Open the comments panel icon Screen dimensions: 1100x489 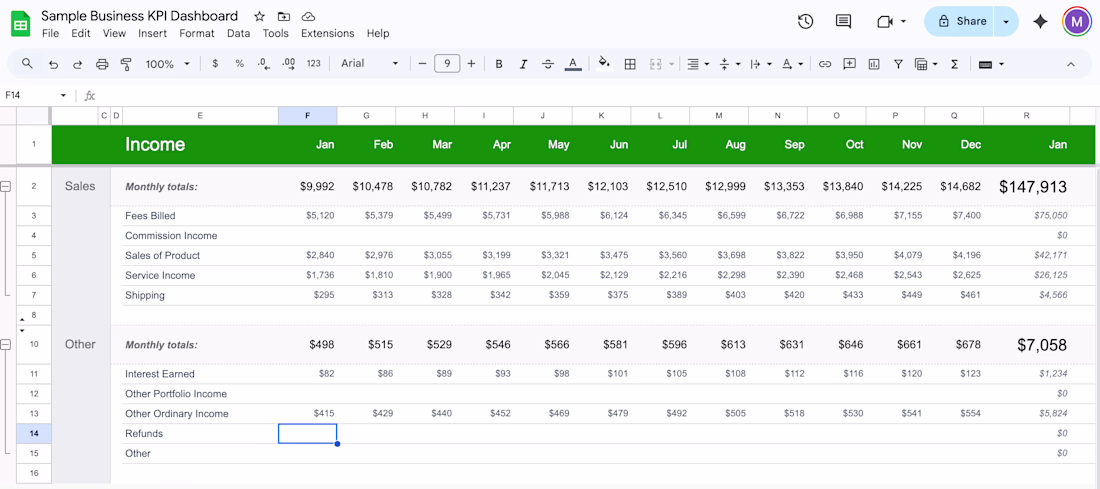click(843, 21)
